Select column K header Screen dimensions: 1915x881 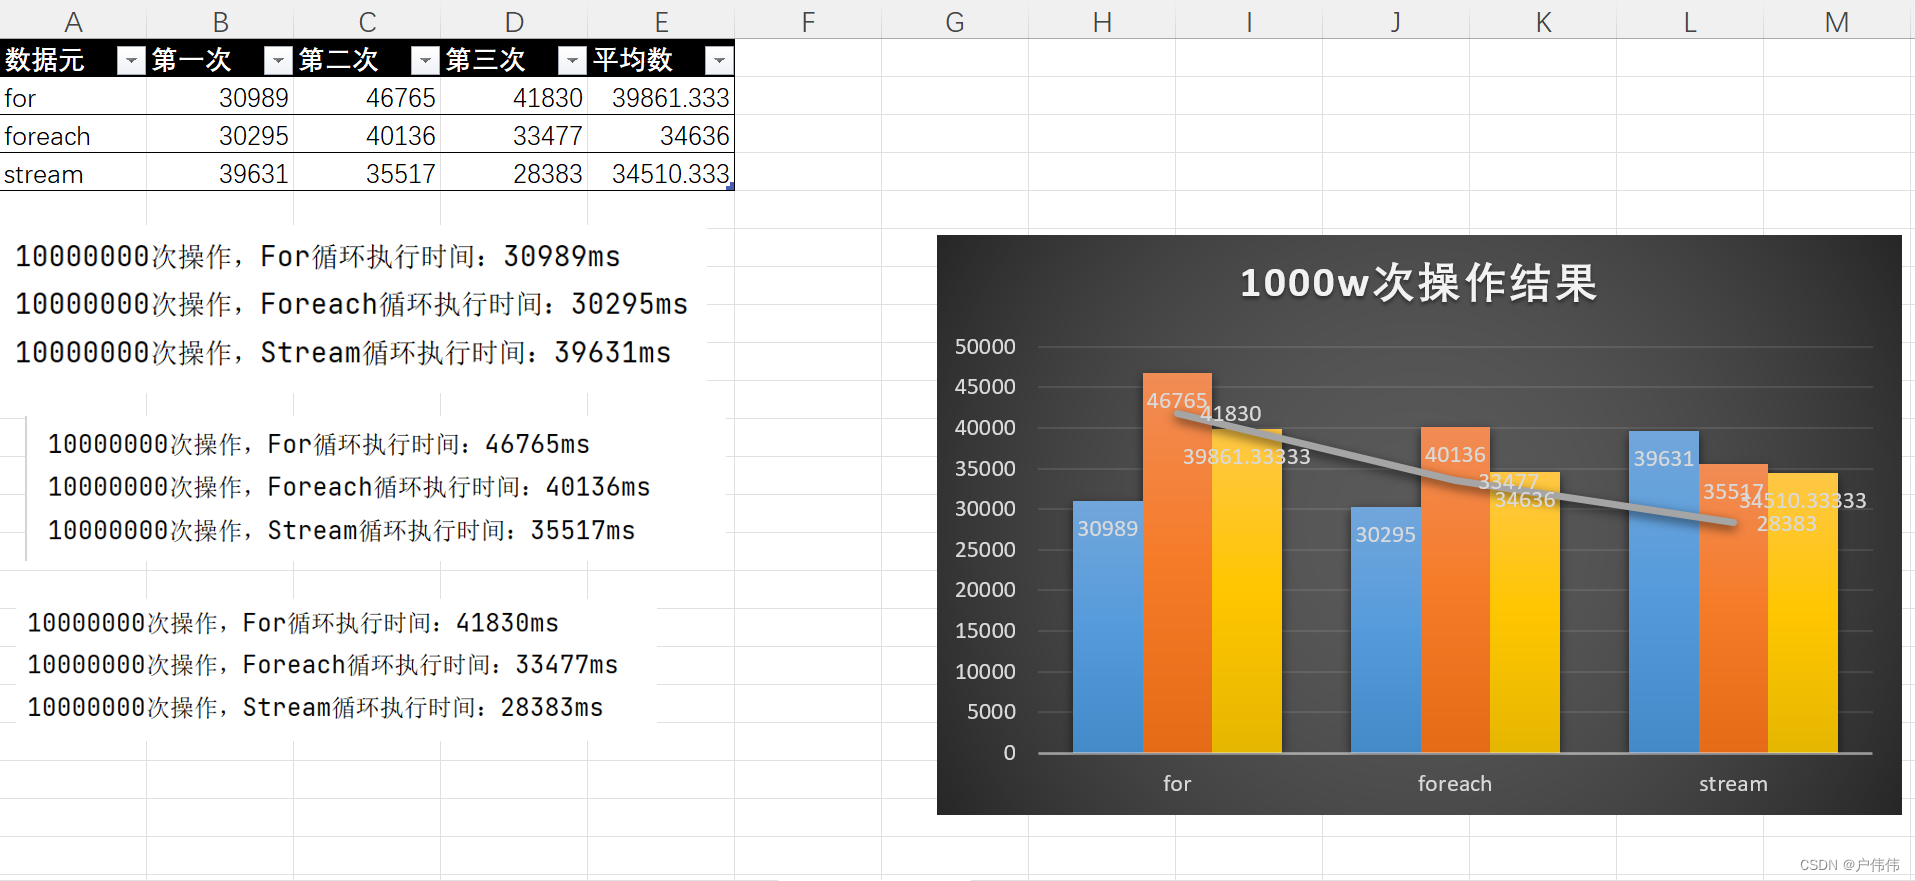click(x=1543, y=22)
